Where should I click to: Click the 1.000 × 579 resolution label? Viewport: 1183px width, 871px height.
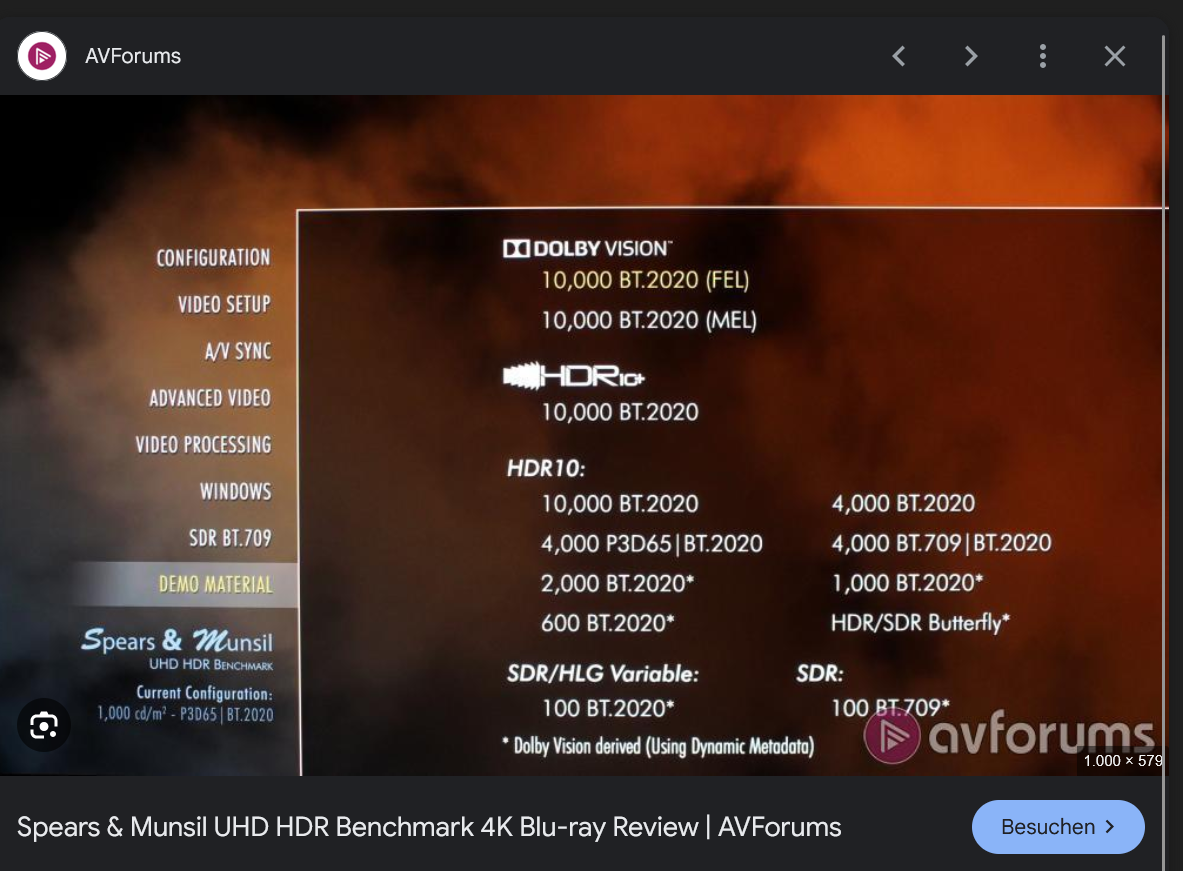point(1120,761)
